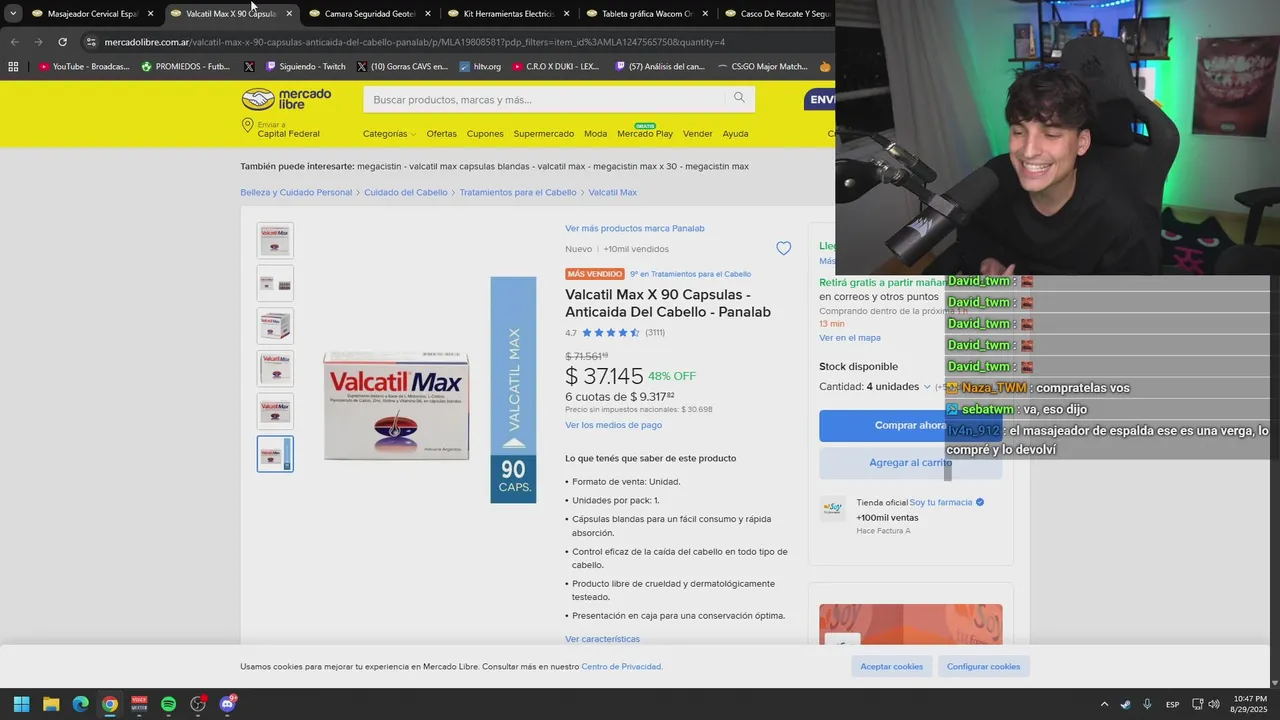
Task: Open the Chrome tab search dropdown
Action: coord(12,14)
